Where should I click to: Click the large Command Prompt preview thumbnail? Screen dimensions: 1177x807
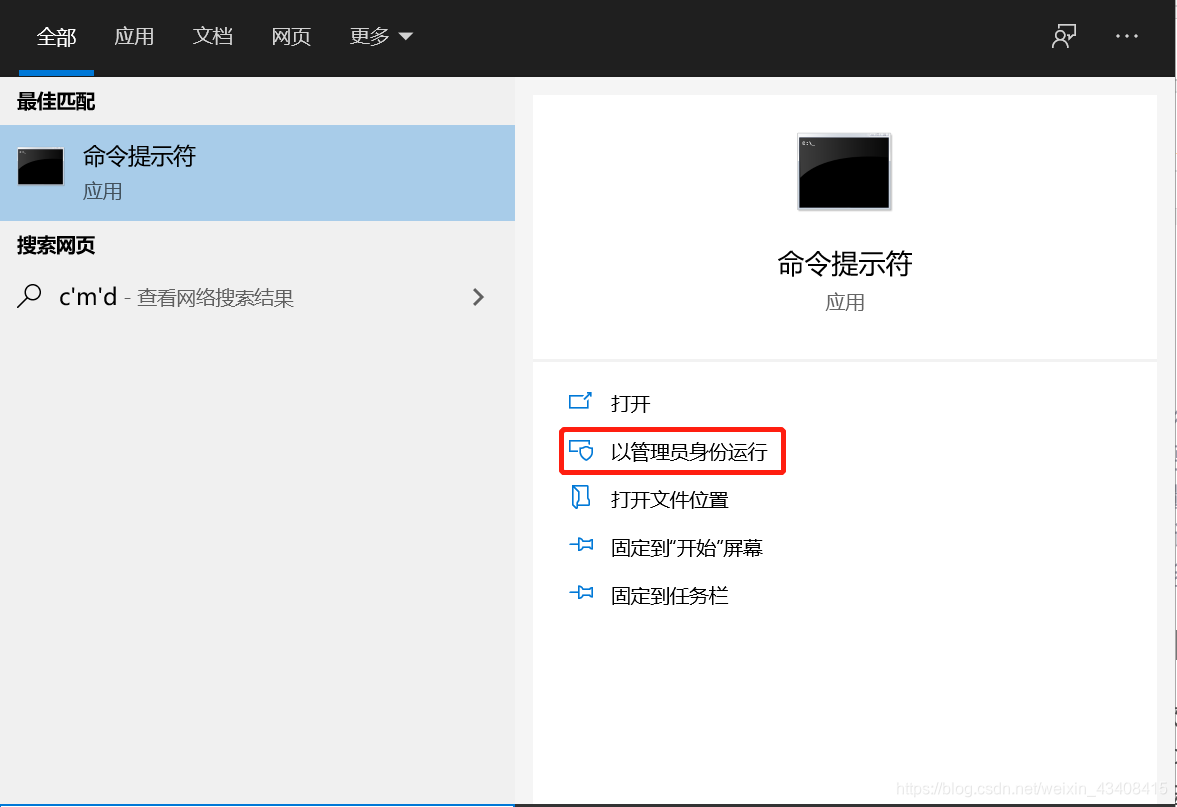[x=844, y=171]
